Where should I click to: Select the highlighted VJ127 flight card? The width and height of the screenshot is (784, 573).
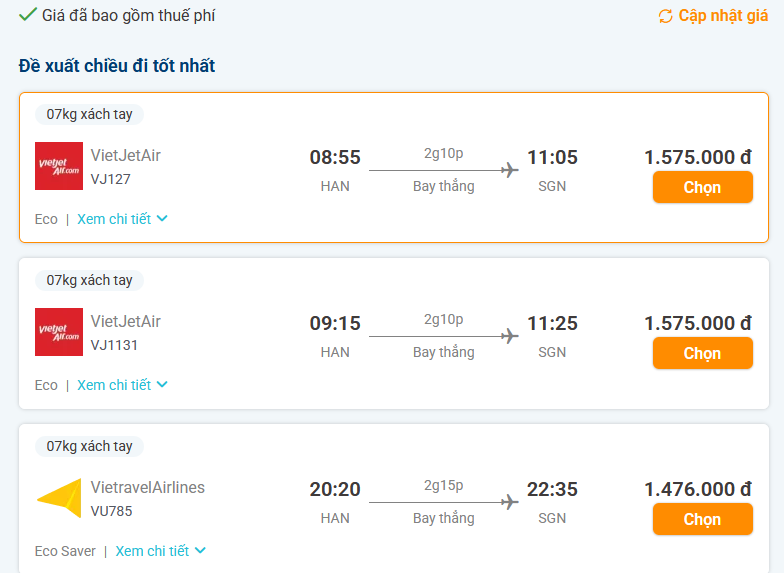click(x=394, y=168)
